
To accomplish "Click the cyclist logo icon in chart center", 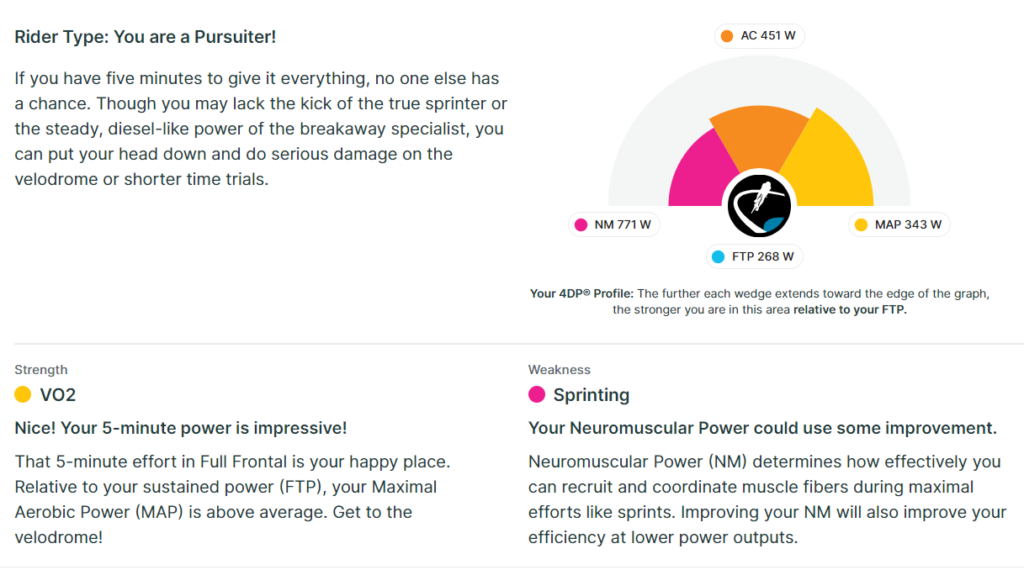I will [759, 206].
